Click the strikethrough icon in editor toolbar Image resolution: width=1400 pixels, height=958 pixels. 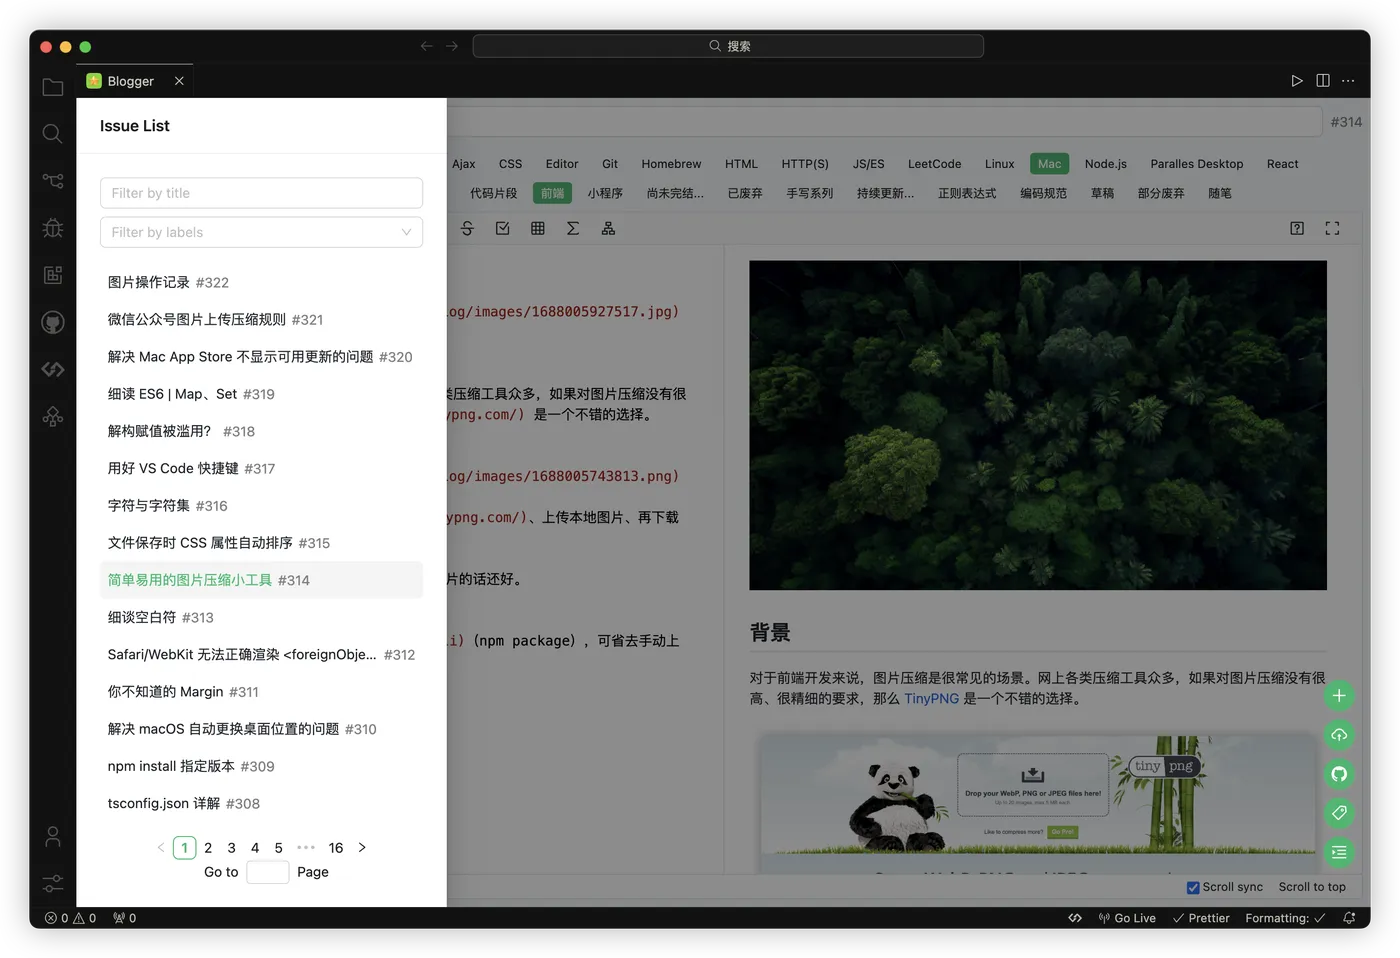(x=467, y=229)
